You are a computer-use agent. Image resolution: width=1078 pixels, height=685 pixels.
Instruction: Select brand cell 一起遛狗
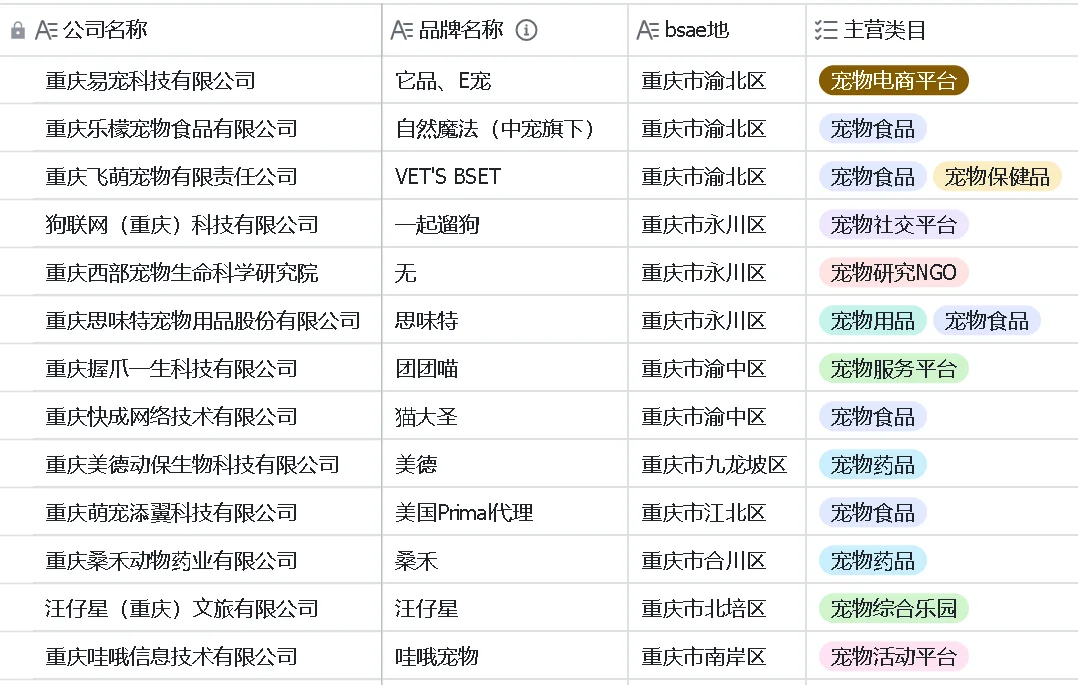tap(505, 224)
